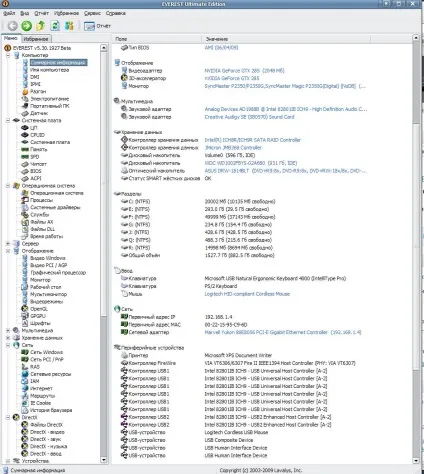This screenshot has width=424, height=474.
Task: Open Marvell Yukon Gigabit Ethernet Controller link
Action: (x=283, y=332)
